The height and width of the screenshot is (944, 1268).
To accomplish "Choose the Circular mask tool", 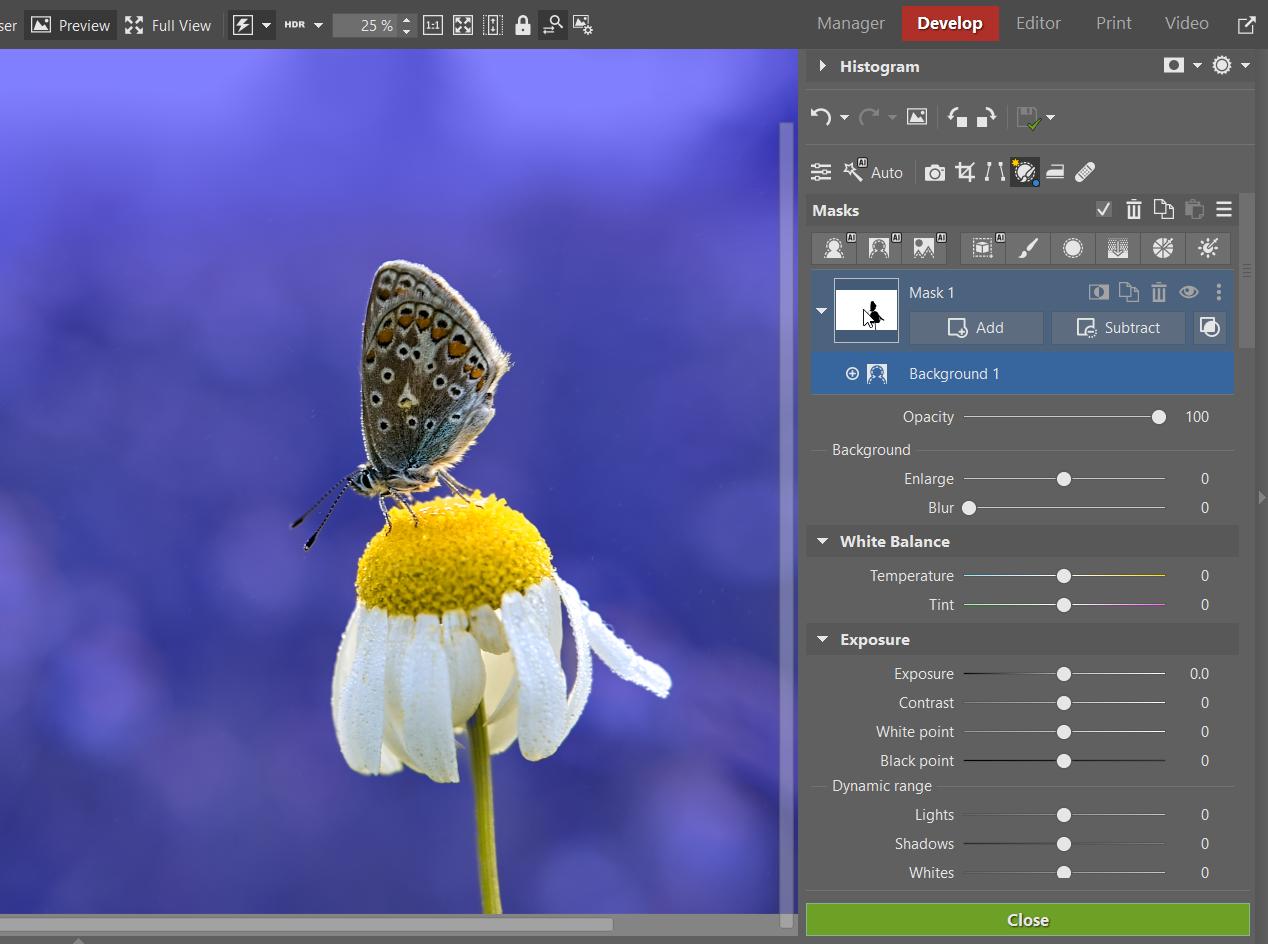I will click(x=1071, y=248).
